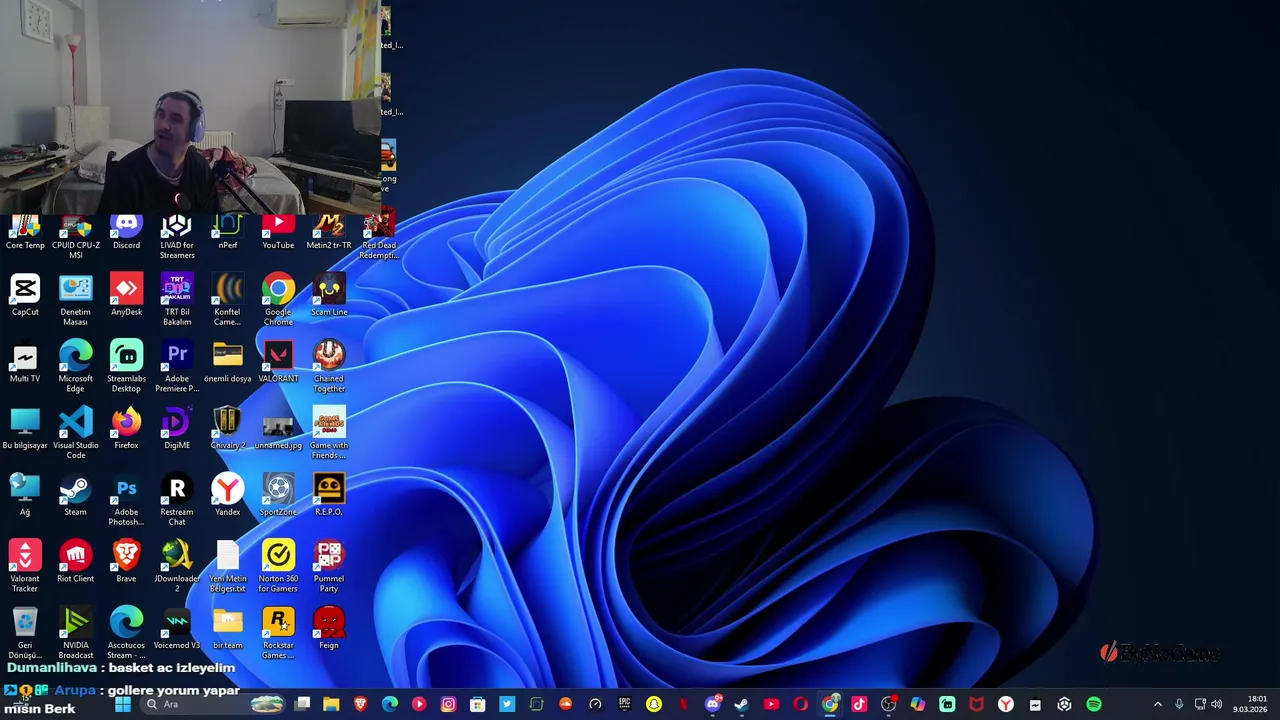The width and height of the screenshot is (1280, 720).
Task: Open DigiME desktop shortcut
Action: click(x=177, y=429)
